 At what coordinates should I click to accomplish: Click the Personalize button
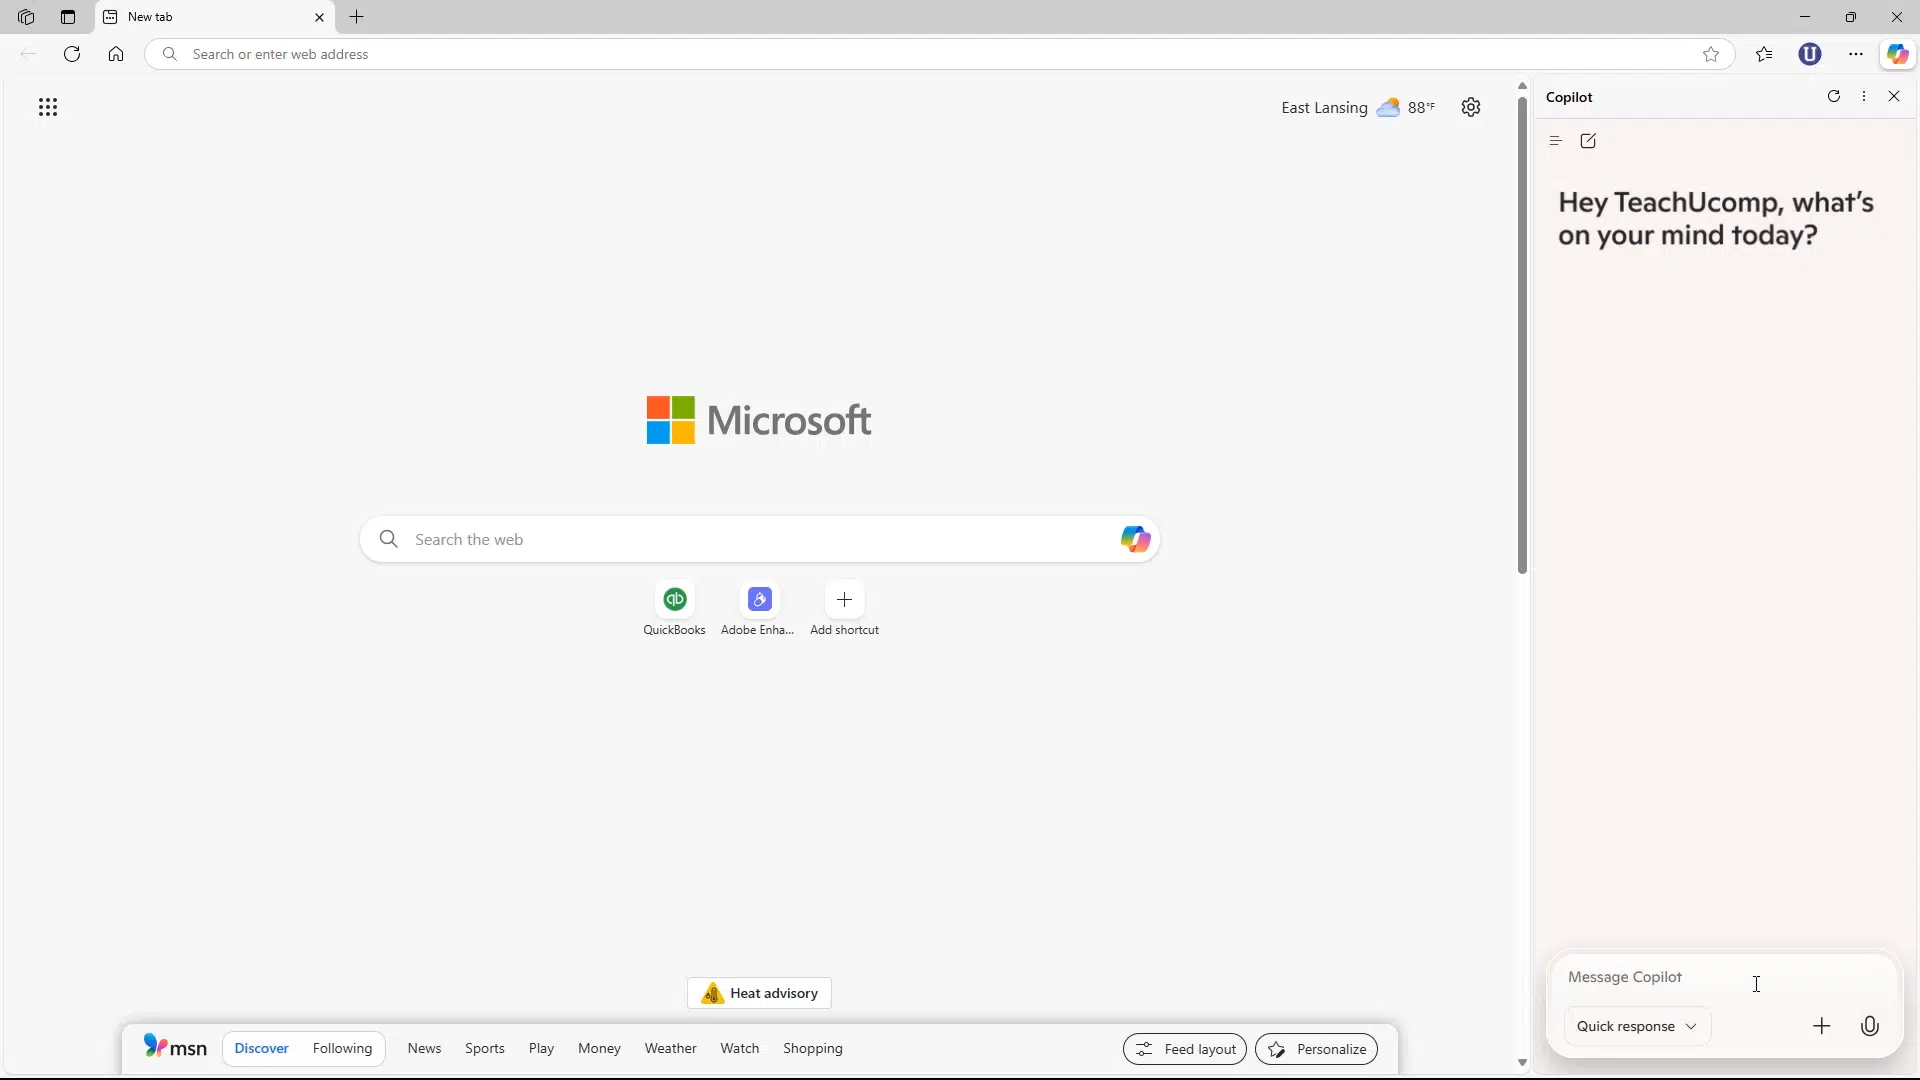[x=1316, y=1049]
